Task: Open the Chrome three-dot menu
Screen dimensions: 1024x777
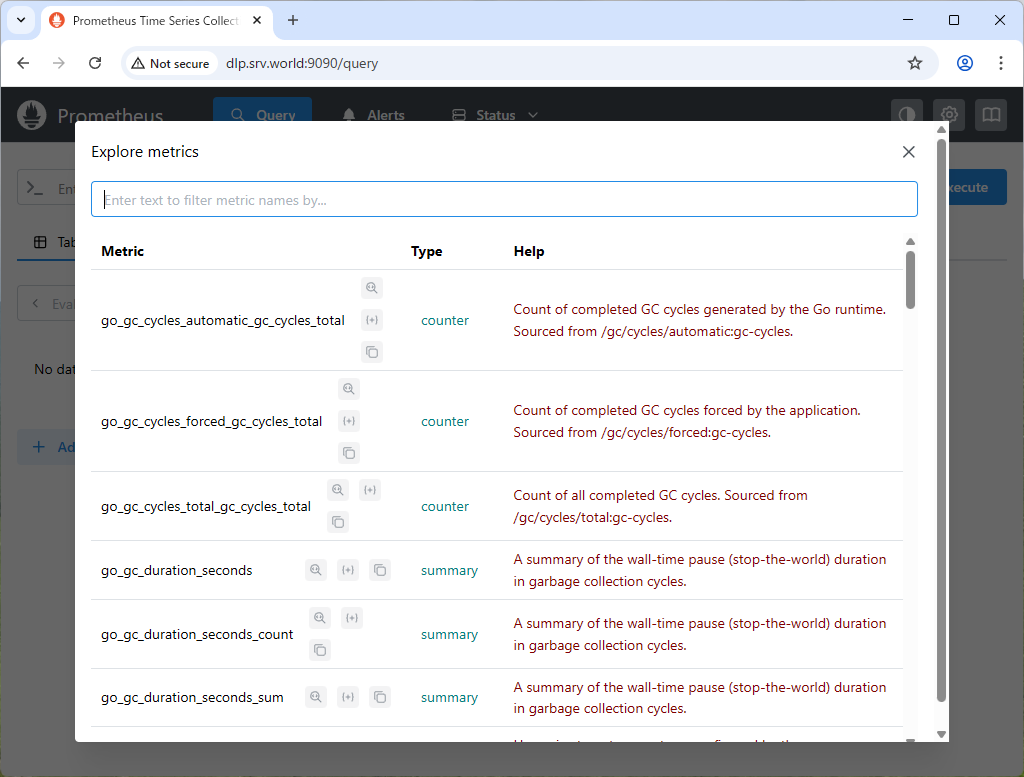Action: pos(1000,63)
